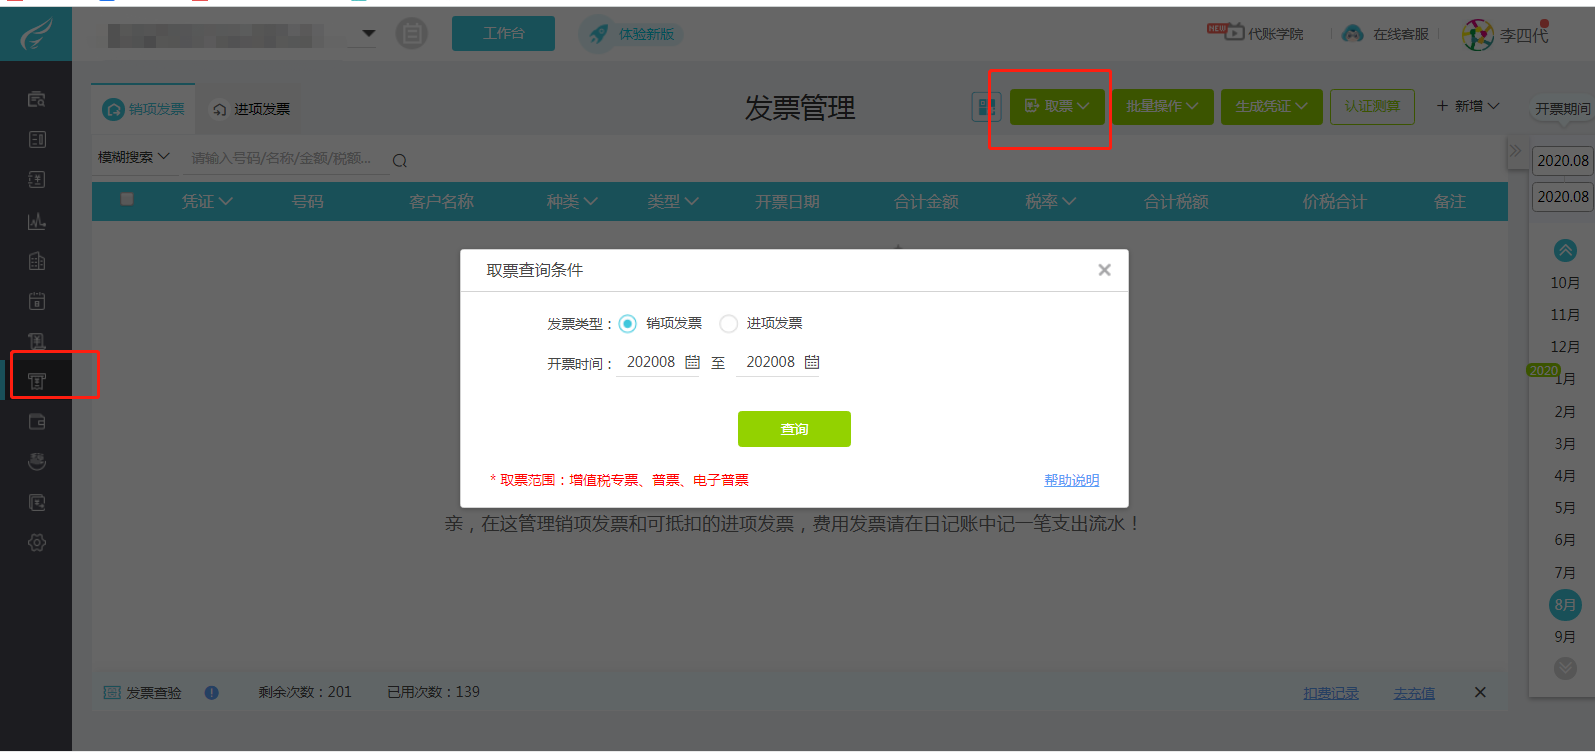Click the green 查询 button
The height and width of the screenshot is (752, 1595).
click(794, 429)
